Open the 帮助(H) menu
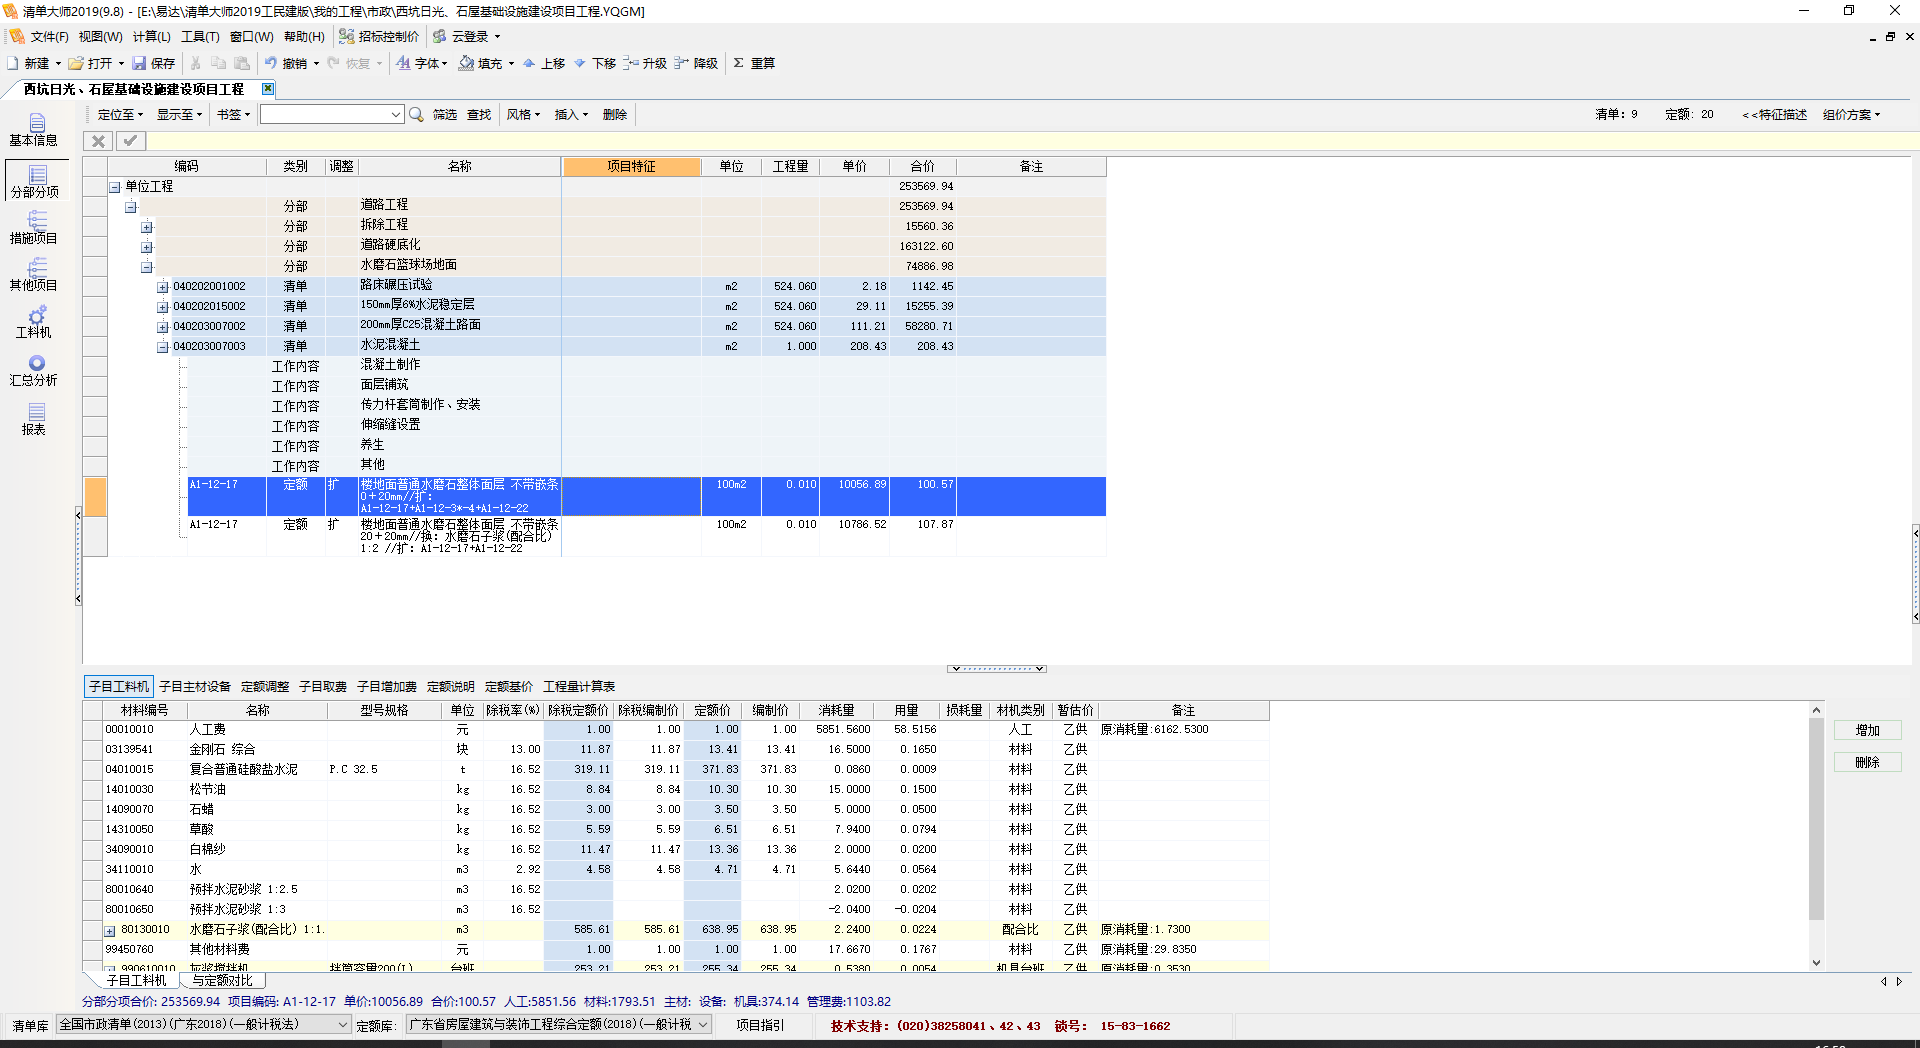 click(304, 37)
